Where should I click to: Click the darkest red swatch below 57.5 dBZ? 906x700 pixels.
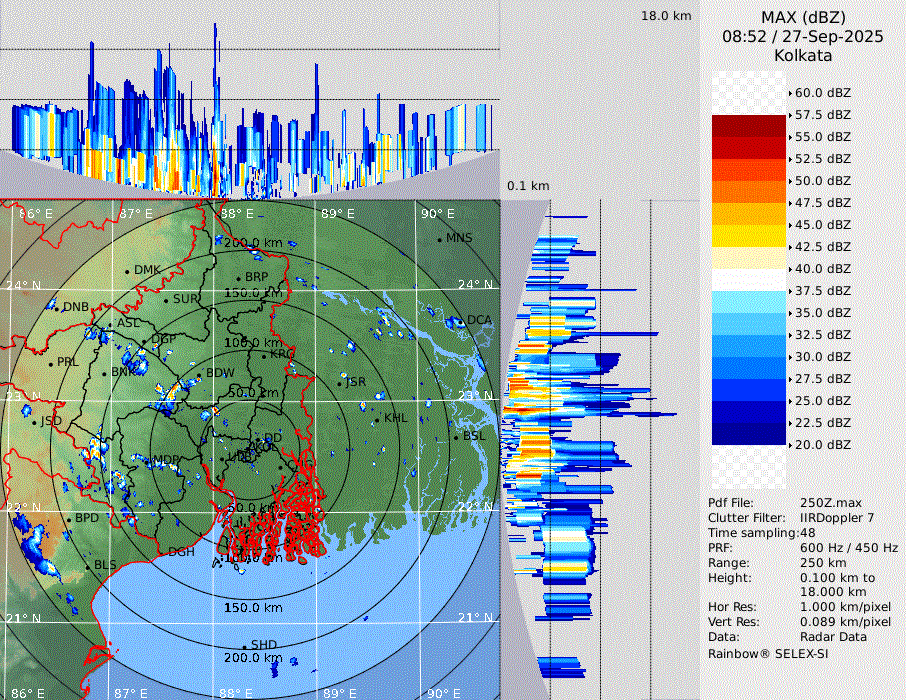(748, 126)
